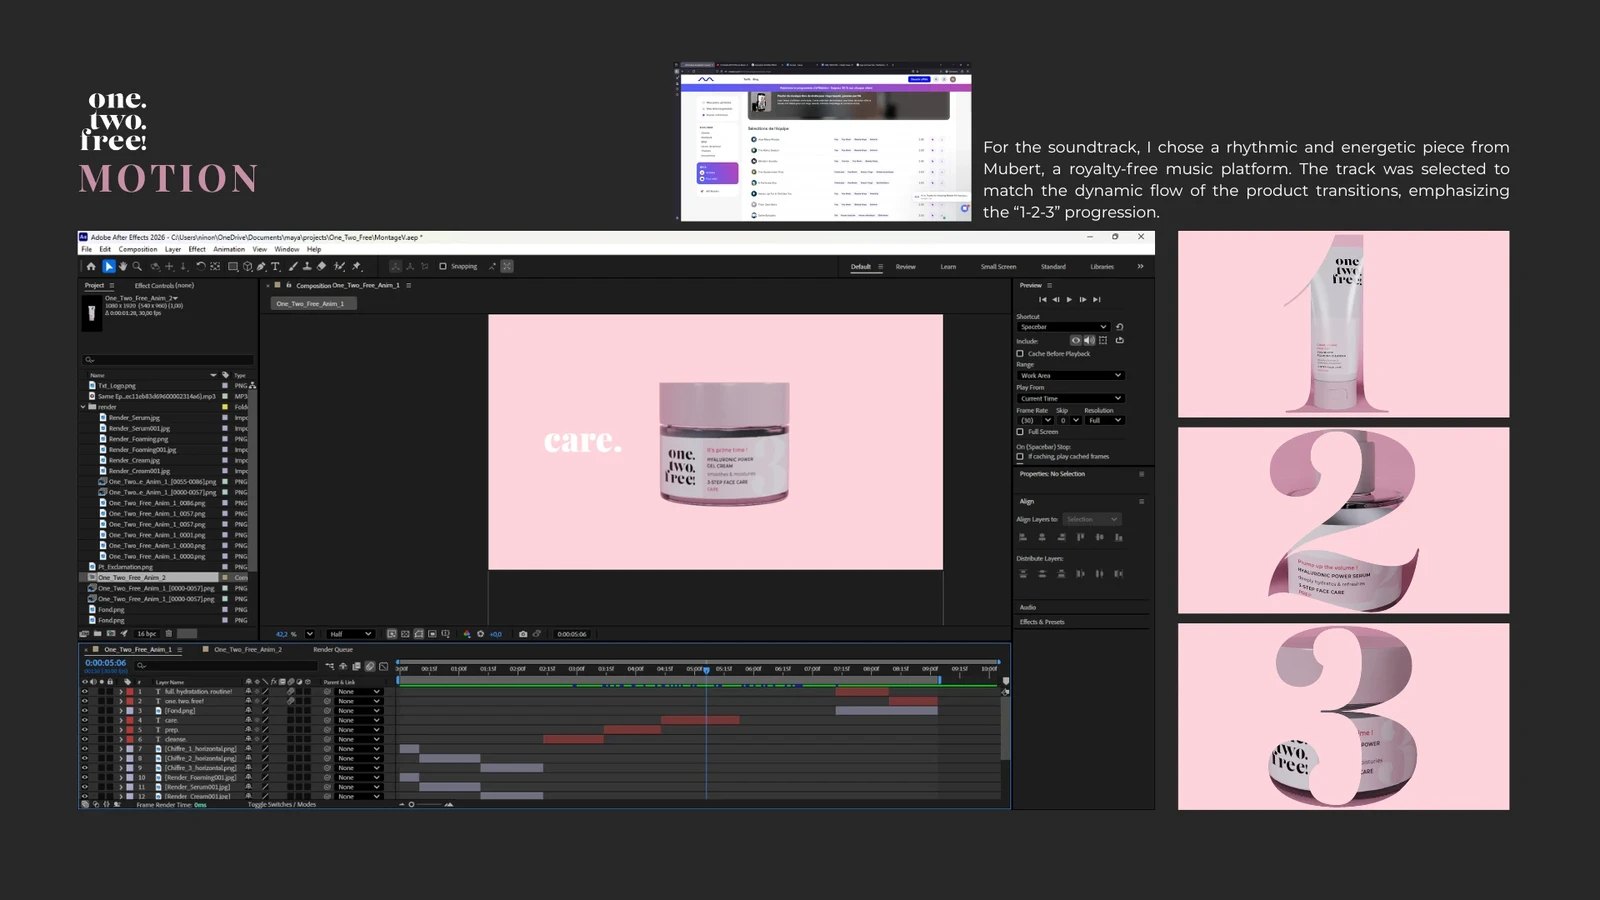Select the Horizontal Type tool

(275, 267)
